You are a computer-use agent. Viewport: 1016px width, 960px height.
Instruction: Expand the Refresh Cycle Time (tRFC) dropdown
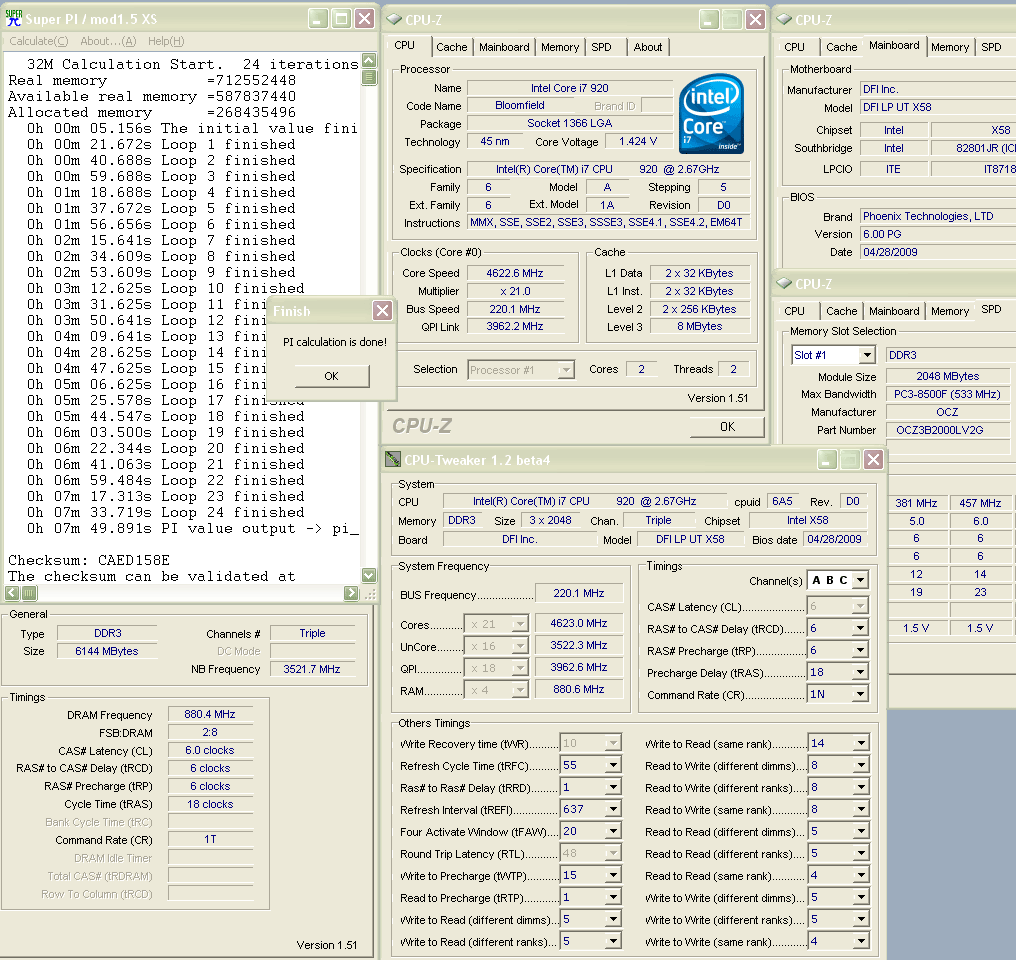[612, 766]
